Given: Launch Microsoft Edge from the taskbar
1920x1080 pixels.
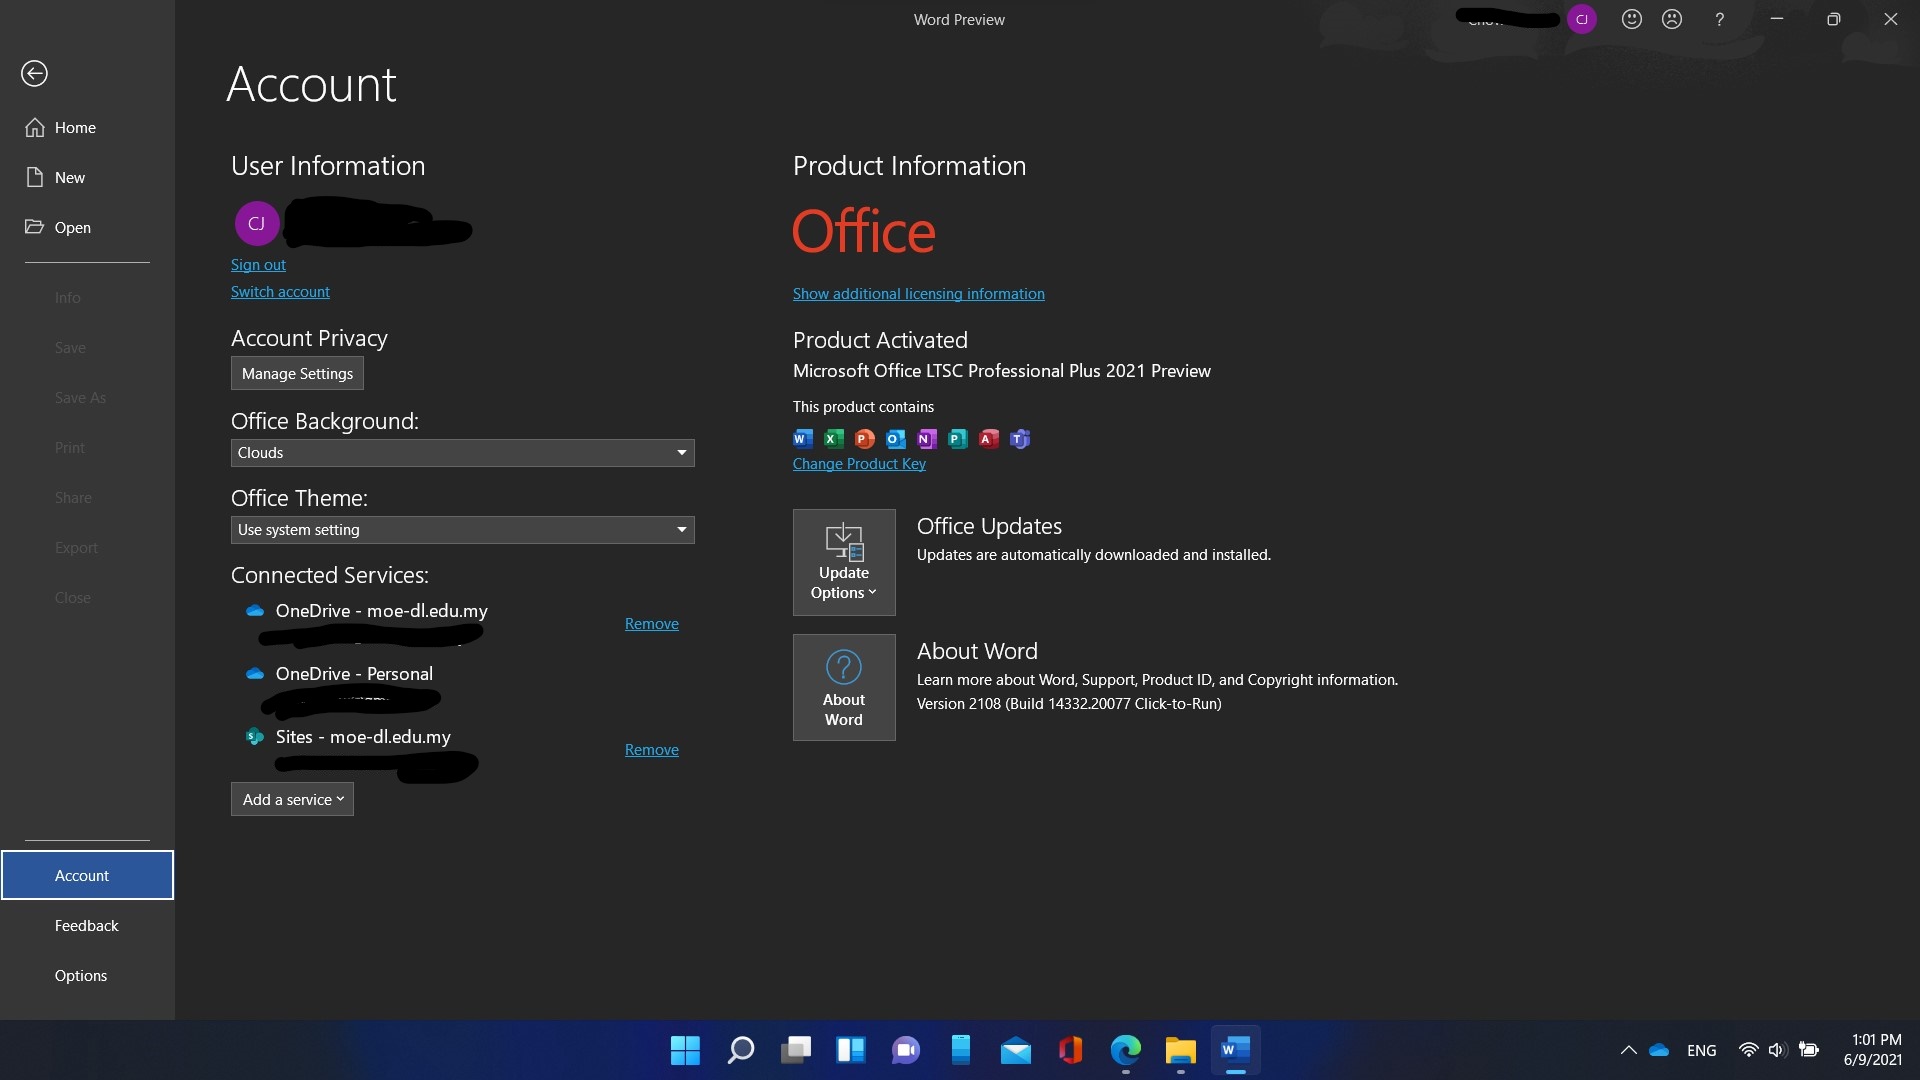Looking at the screenshot, I should pyautogui.click(x=1125, y=1050).
